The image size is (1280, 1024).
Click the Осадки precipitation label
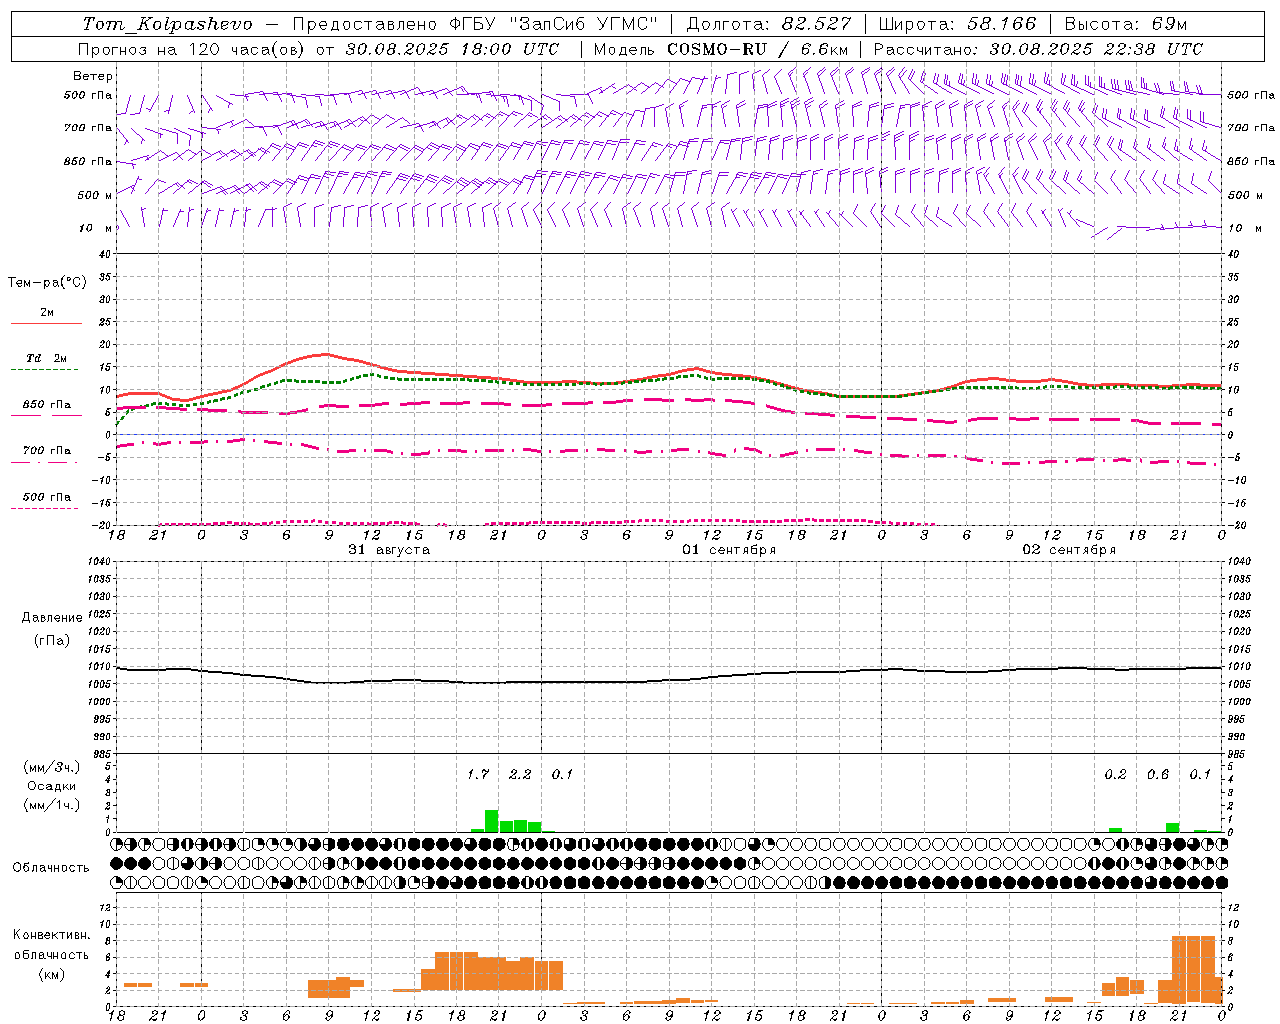click(x=52, y=786)
